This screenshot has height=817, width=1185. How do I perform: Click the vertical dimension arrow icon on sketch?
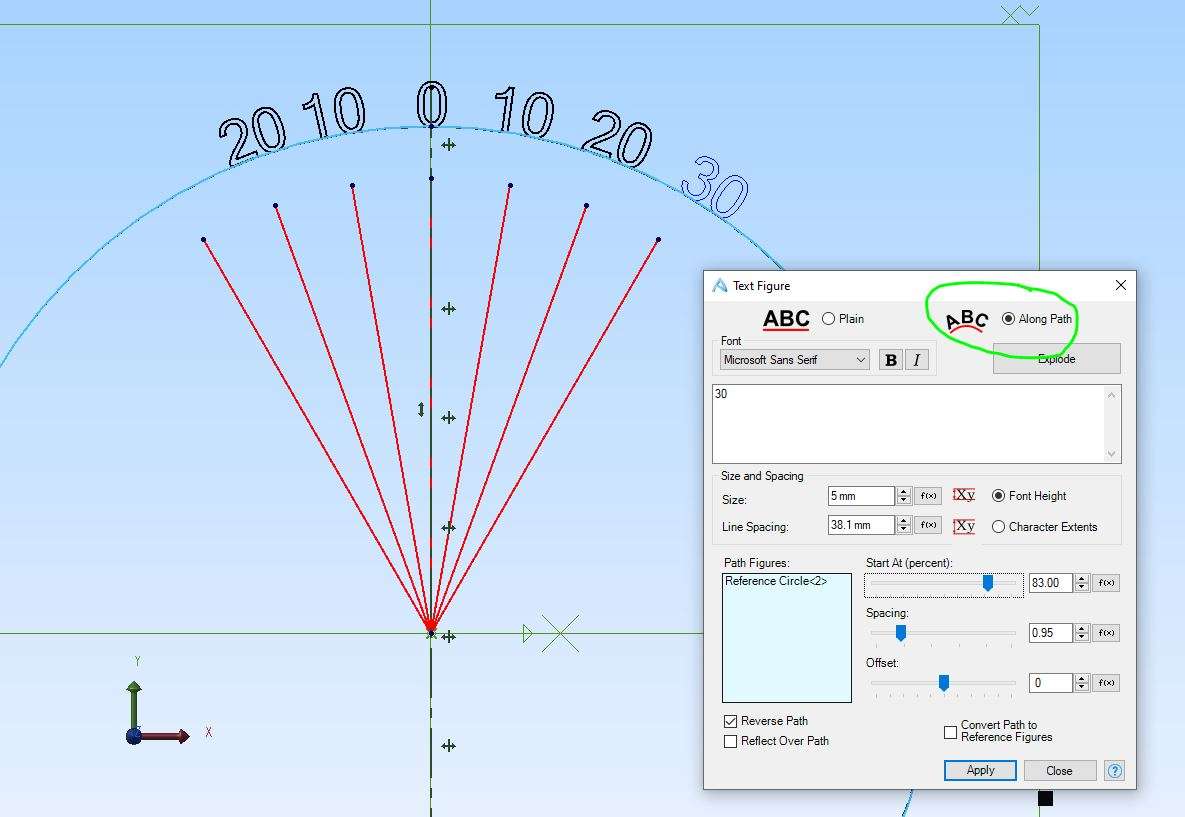pos(421,410)
